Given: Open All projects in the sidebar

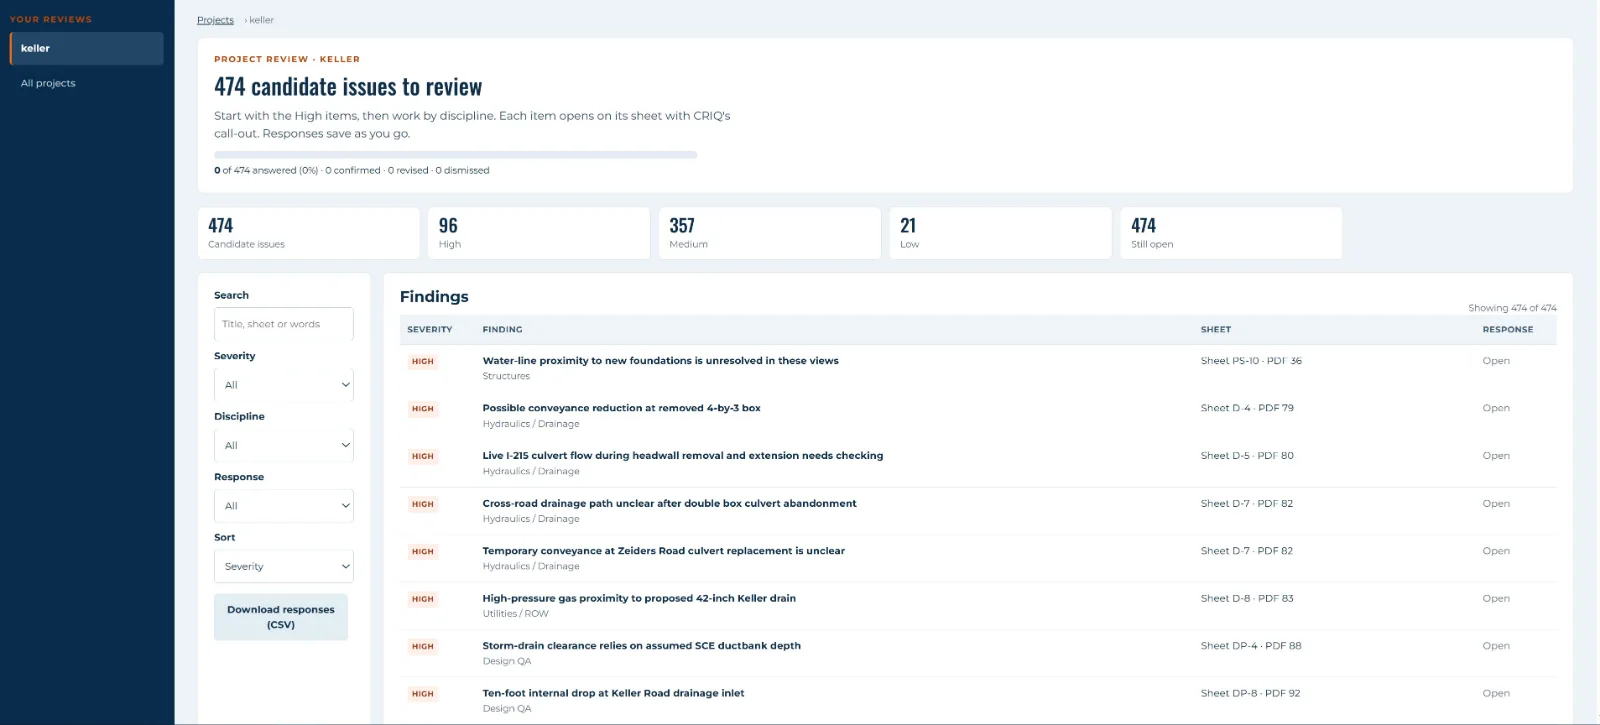Looking at the screenshot, I should [x=48, y=83].
